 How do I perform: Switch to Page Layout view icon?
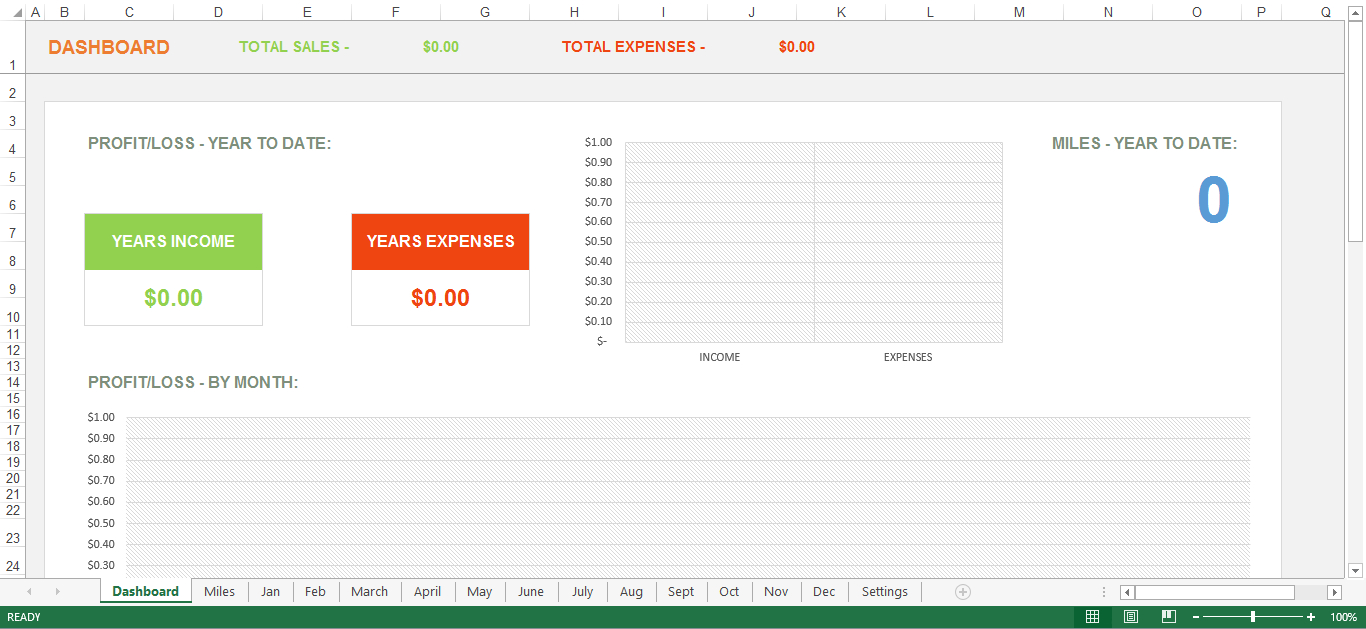point(1130,617)
